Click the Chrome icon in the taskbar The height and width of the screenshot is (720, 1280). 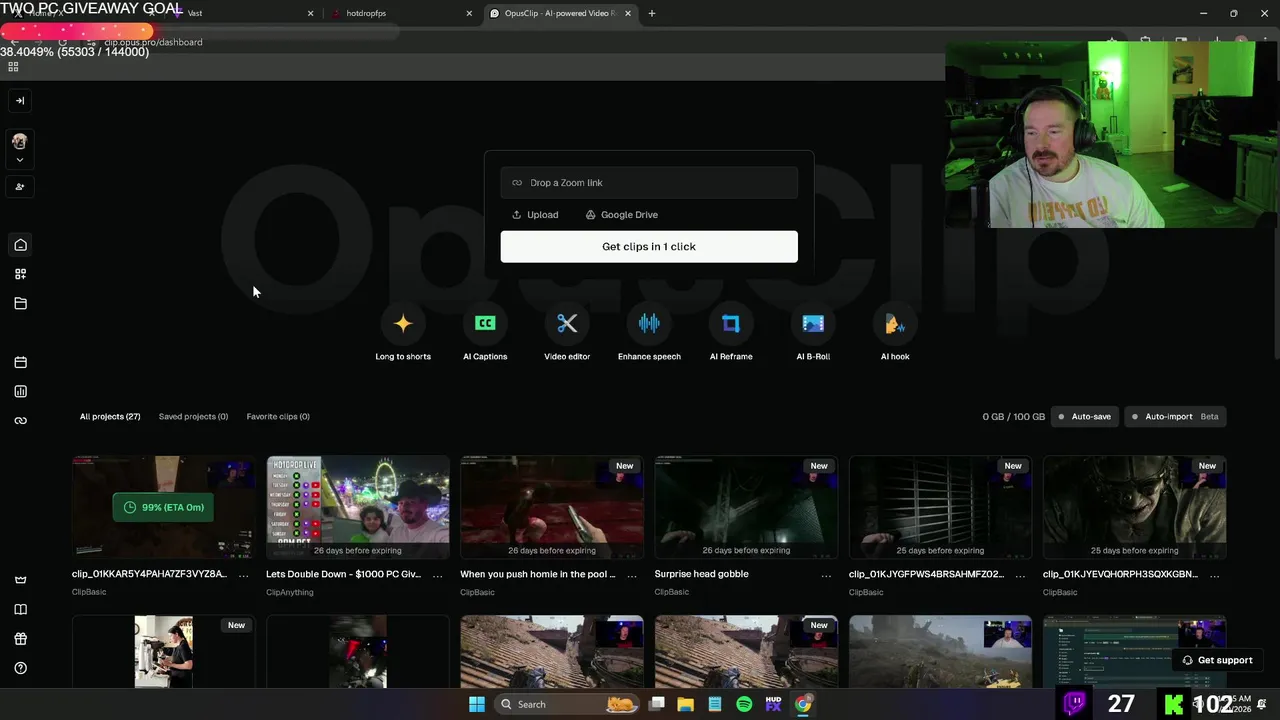pos(803,704)
